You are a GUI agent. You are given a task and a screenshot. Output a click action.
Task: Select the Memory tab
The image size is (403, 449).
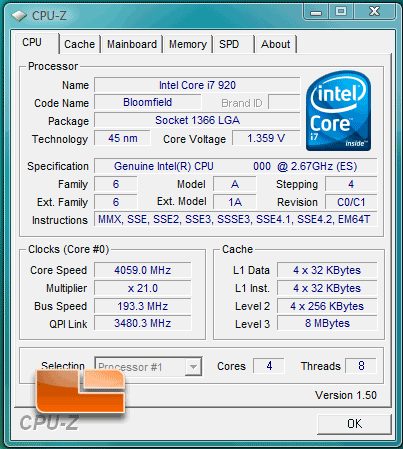[x=188, y=44]
